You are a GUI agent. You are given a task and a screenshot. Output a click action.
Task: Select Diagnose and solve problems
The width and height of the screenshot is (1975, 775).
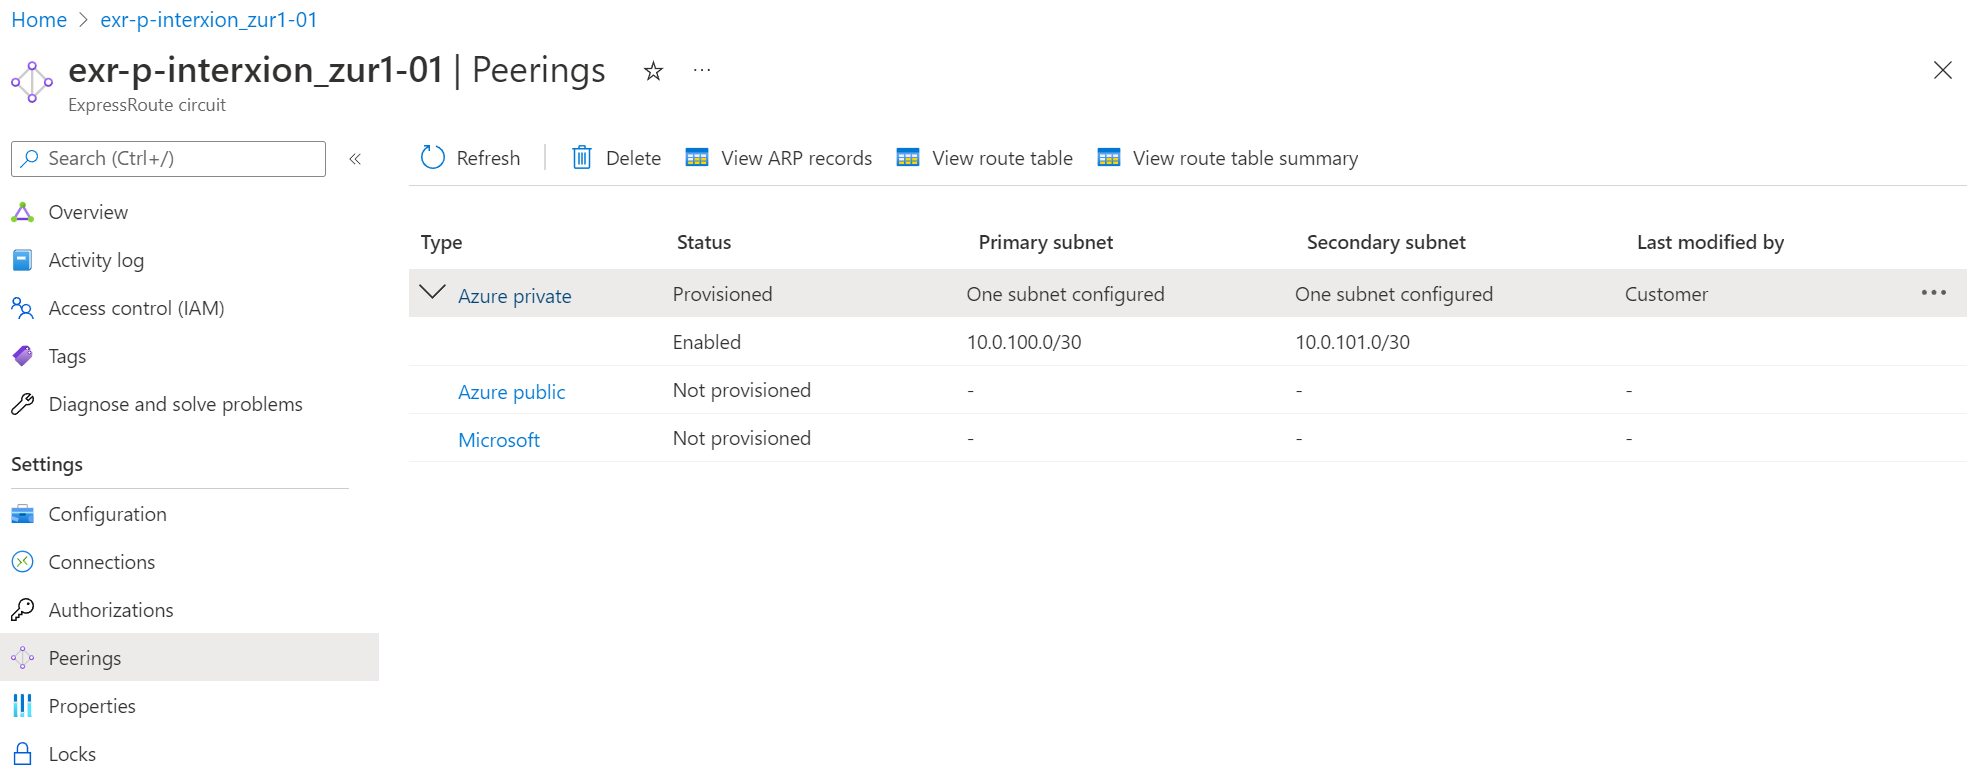click(x=175, y=404)
